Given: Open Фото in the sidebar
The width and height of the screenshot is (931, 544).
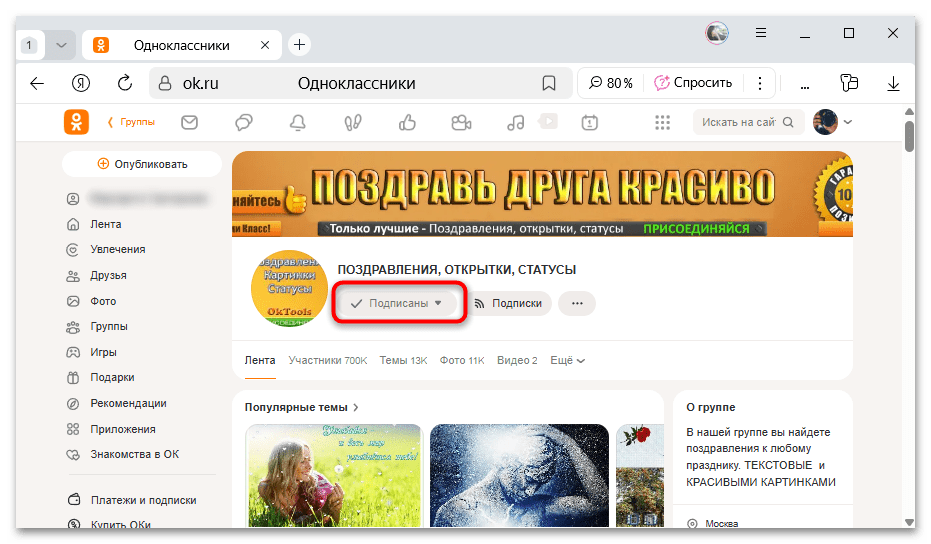Looking at the screenshot, I should point(103,301).
